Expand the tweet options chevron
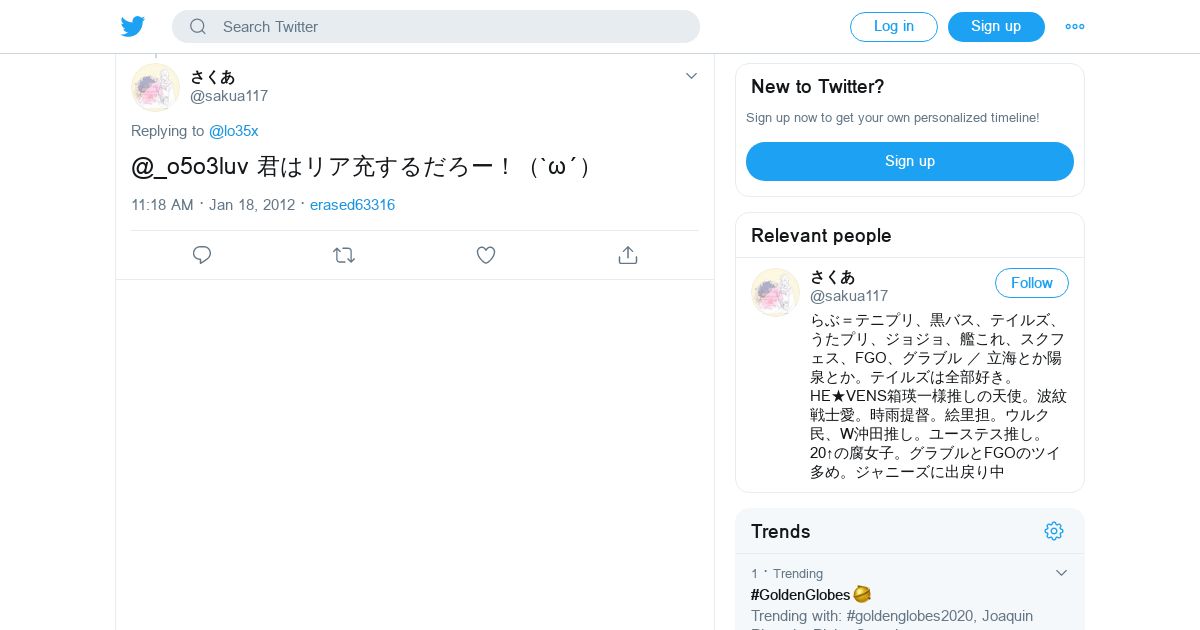Viewport: 1200px width, 630px height. [x=691, y=76]
